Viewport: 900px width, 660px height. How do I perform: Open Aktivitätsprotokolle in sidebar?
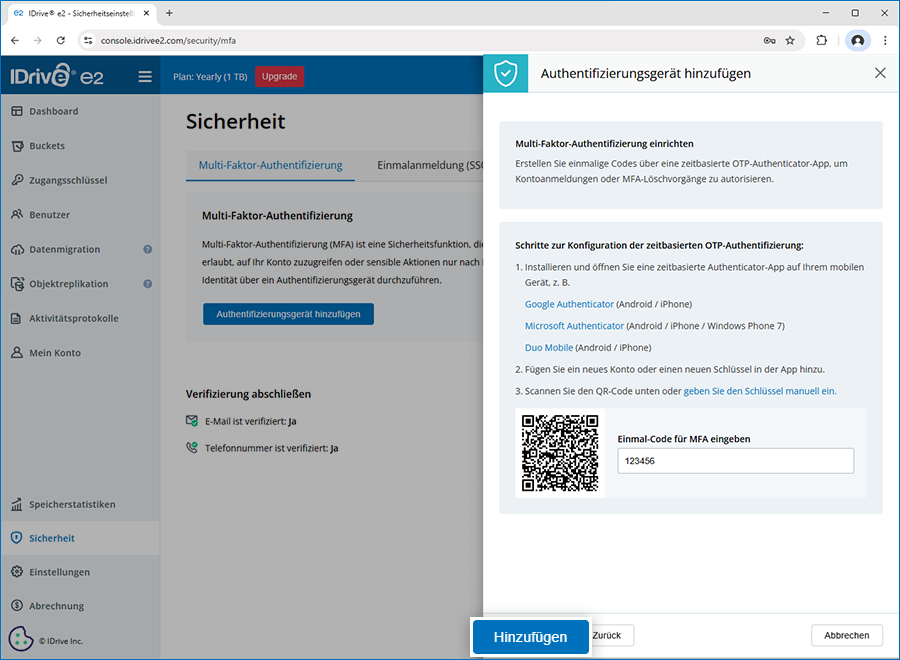point(74,318)
